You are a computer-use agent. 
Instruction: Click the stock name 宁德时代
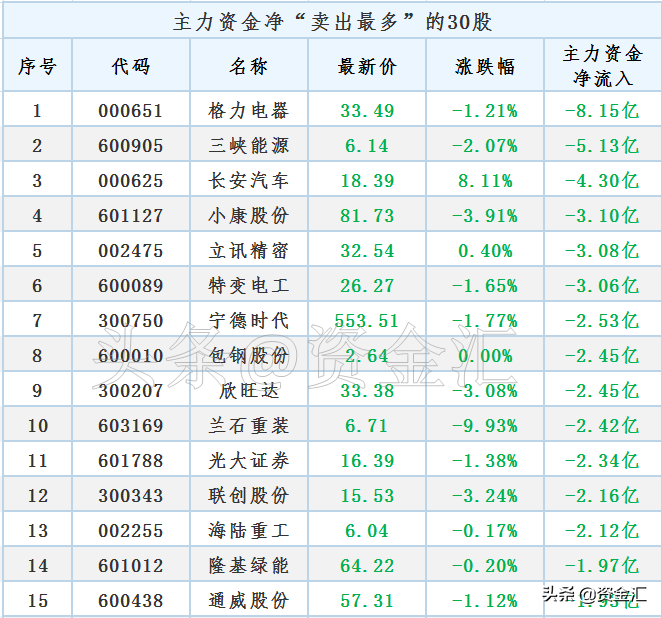click(x=249, y=321)
